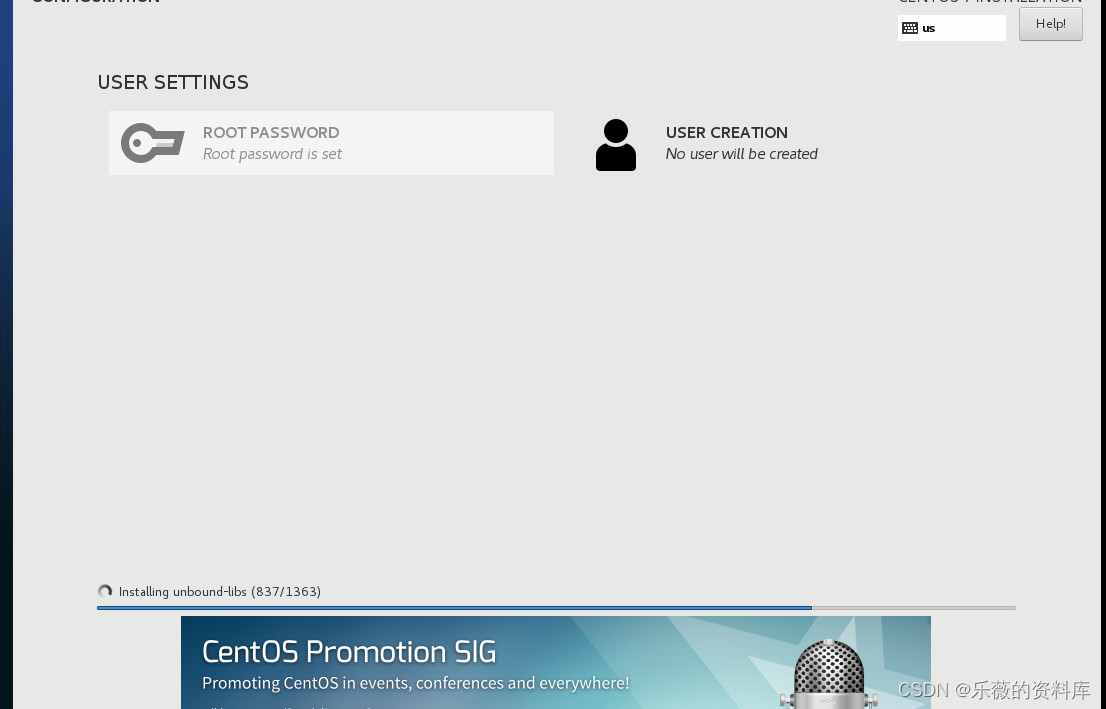Click 'Installing unbound-libs (837/1363)' status text
Viewport: 1106px width, 709px height.
(x=220, y=591)
